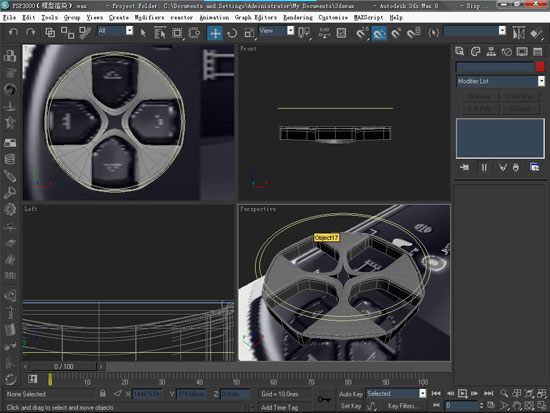Click the red object color swatch
Image resolution: width=550 pixels, height=413 pixels.
[540, 66]
